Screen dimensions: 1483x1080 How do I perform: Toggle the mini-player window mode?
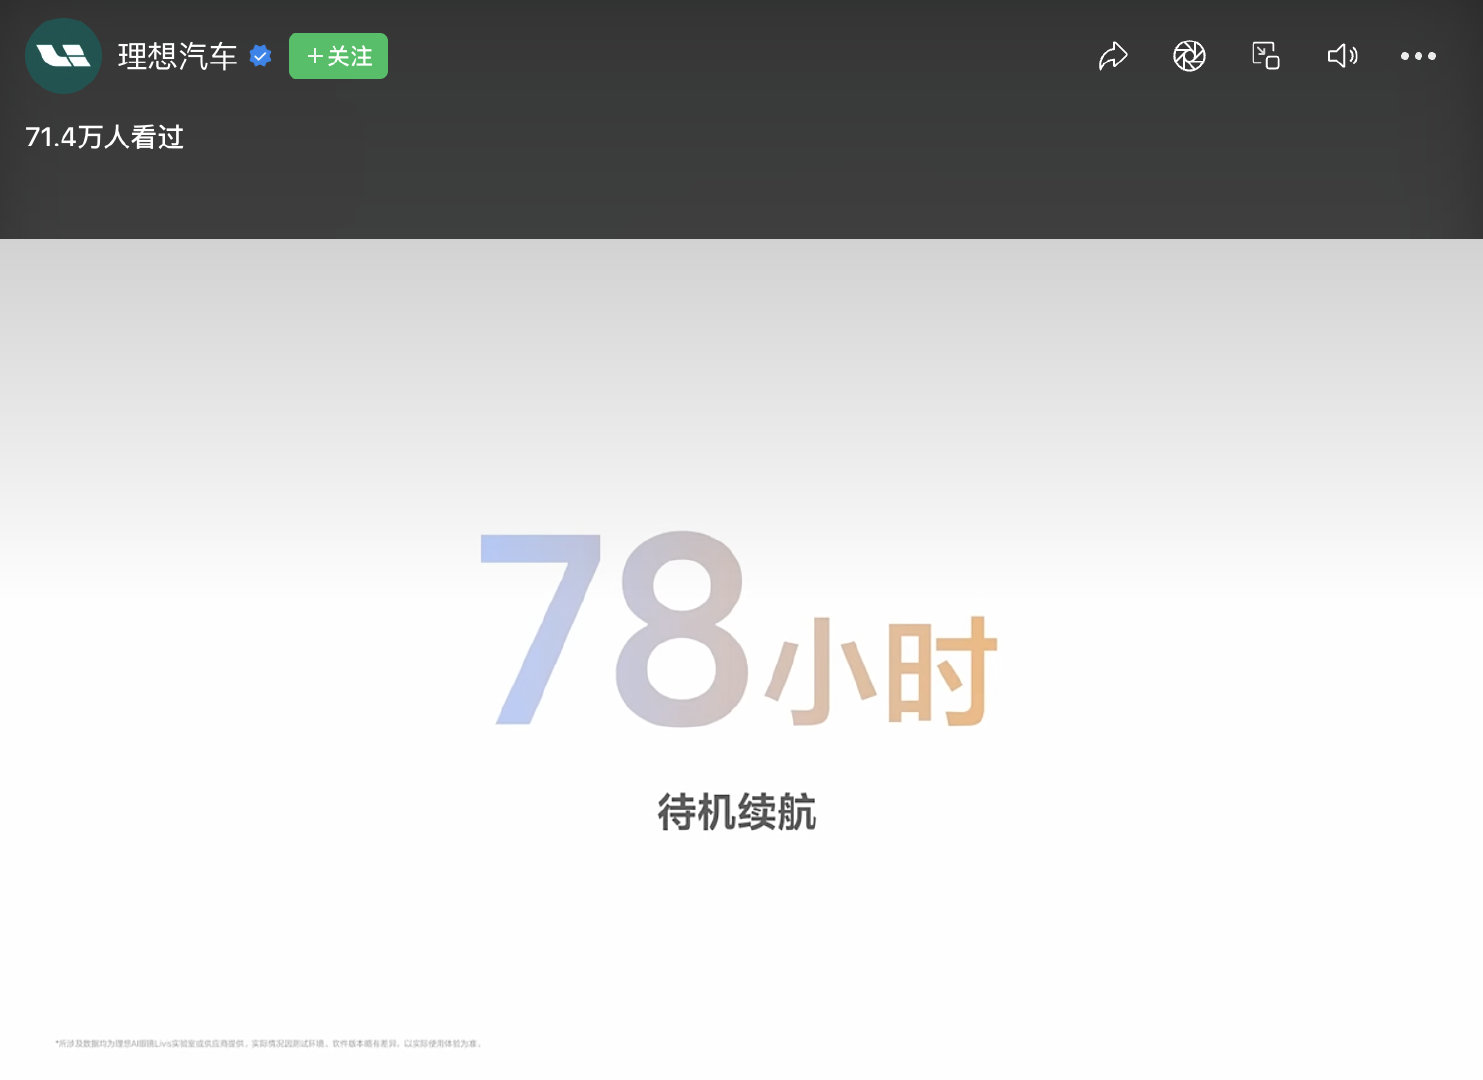point(1265,56)
